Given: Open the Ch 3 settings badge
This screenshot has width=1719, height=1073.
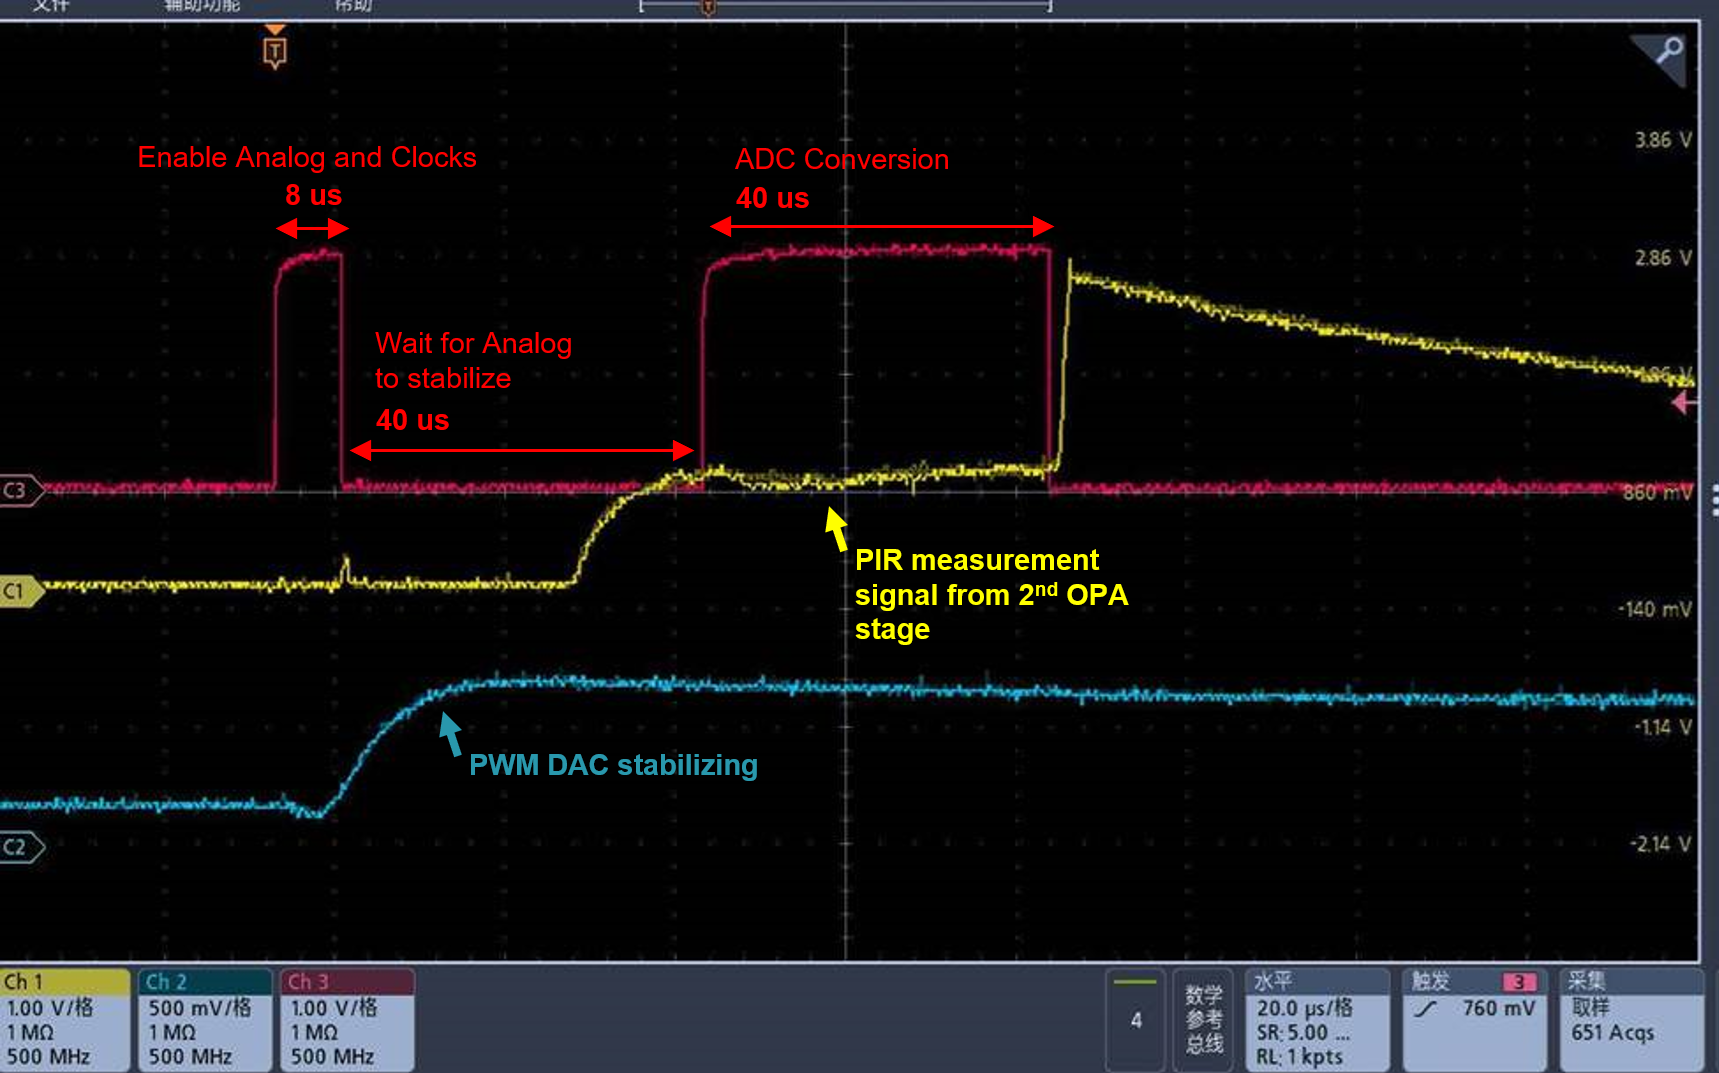Looking at the screenshot, I should 347,1019.
